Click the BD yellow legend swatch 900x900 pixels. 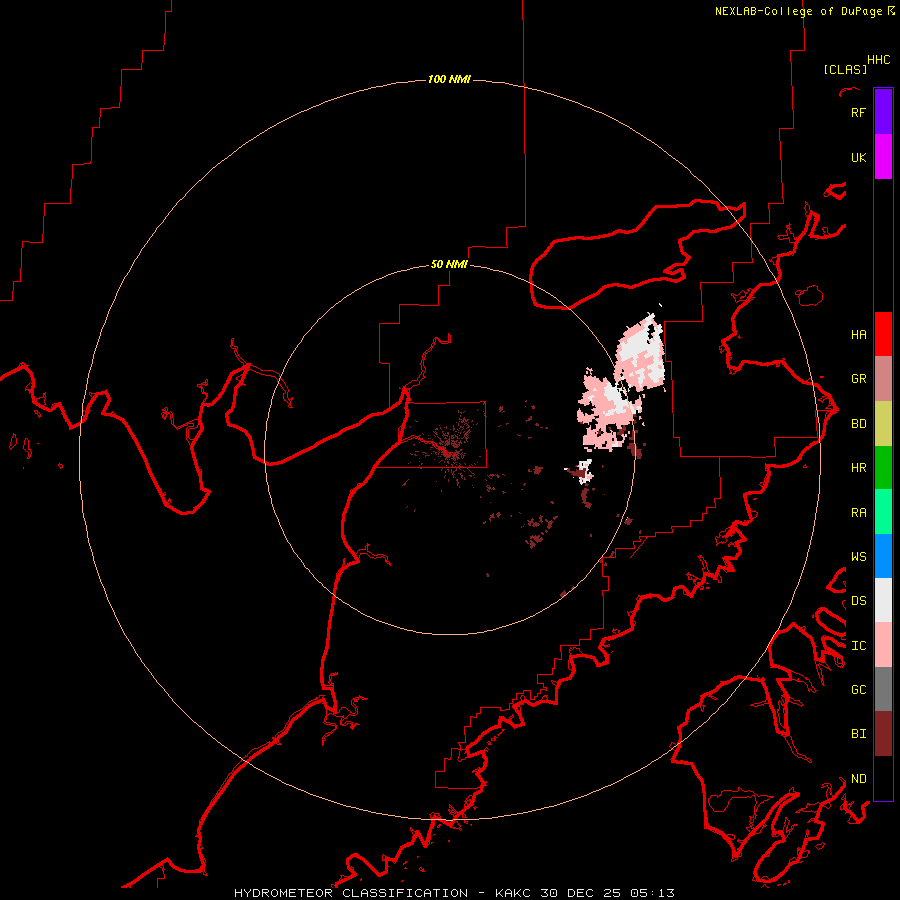[883, 424]
